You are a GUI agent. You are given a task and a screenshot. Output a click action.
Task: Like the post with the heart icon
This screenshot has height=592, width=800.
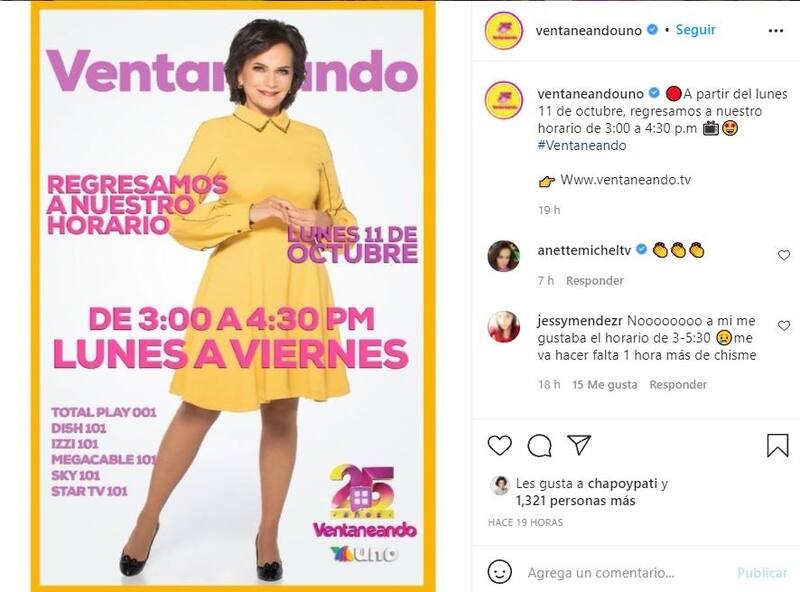pos(499,446)
